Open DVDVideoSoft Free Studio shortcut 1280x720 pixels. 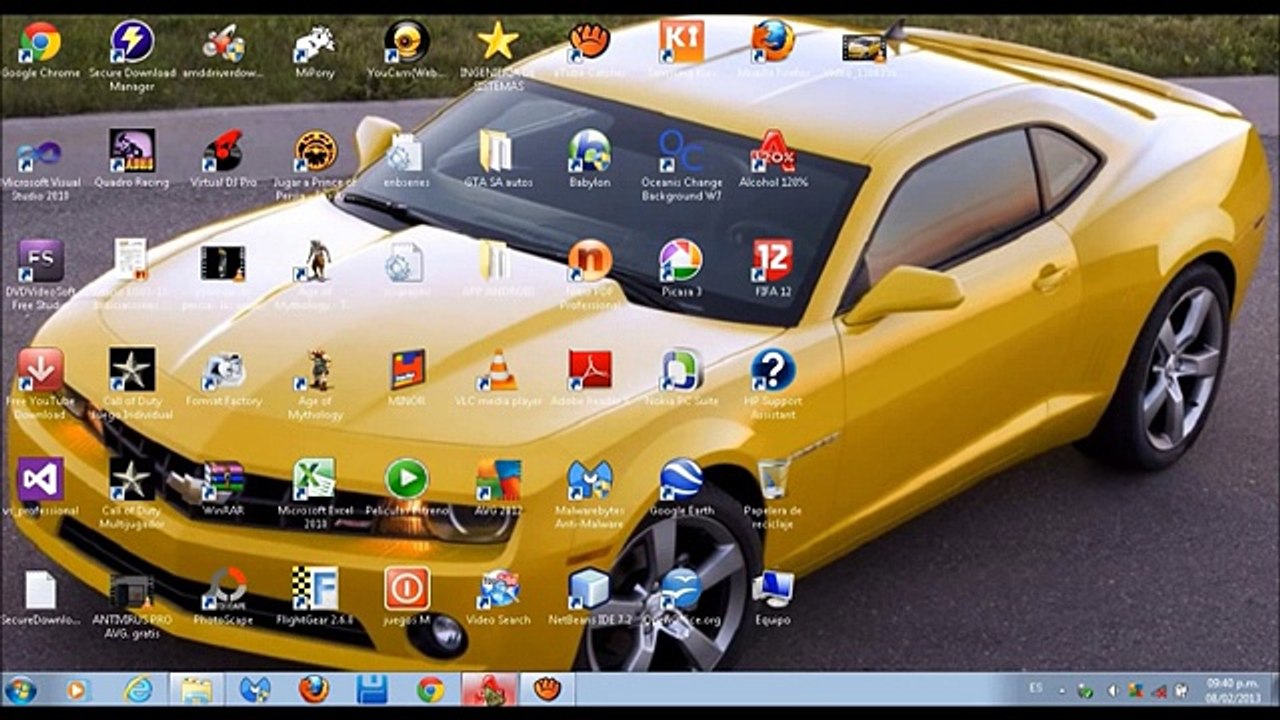coord(40,261)
